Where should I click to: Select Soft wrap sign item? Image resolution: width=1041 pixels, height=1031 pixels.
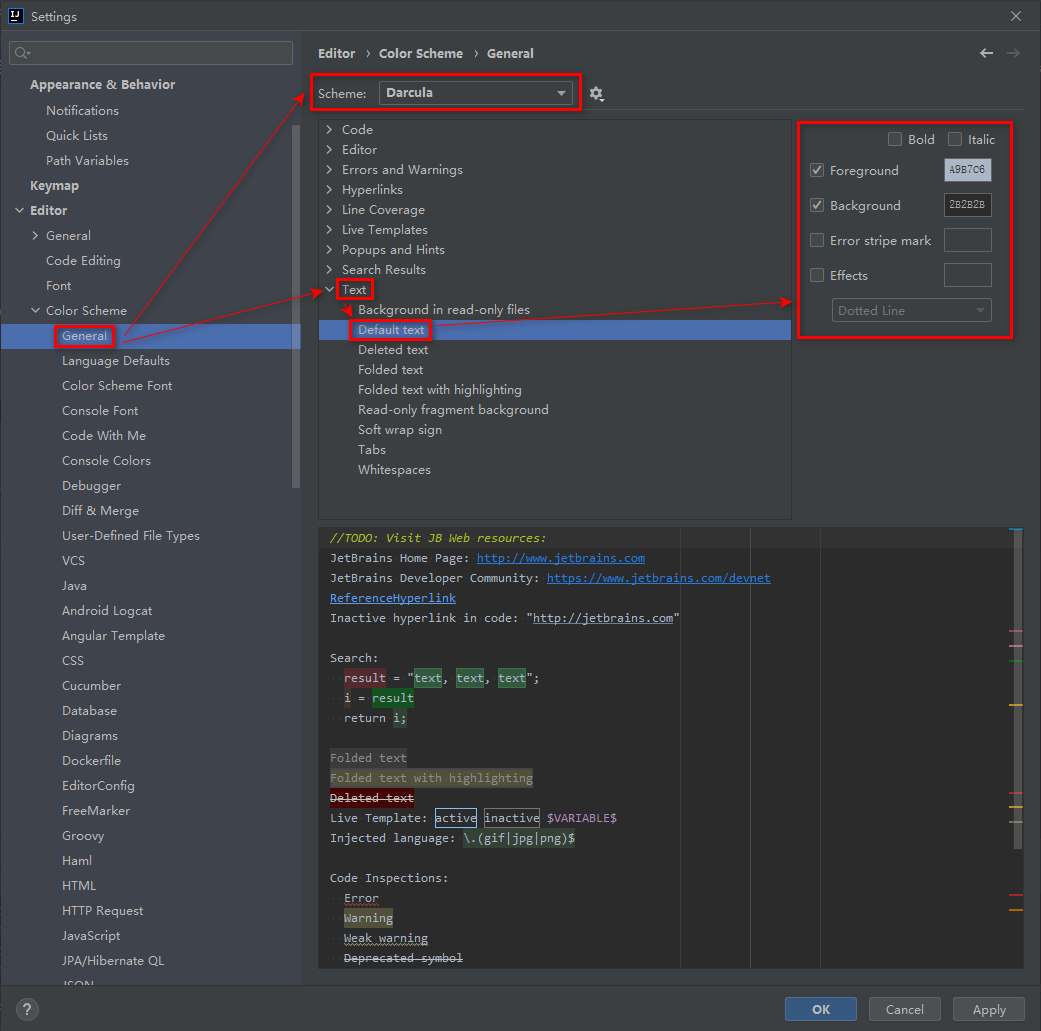coord(400,430)
